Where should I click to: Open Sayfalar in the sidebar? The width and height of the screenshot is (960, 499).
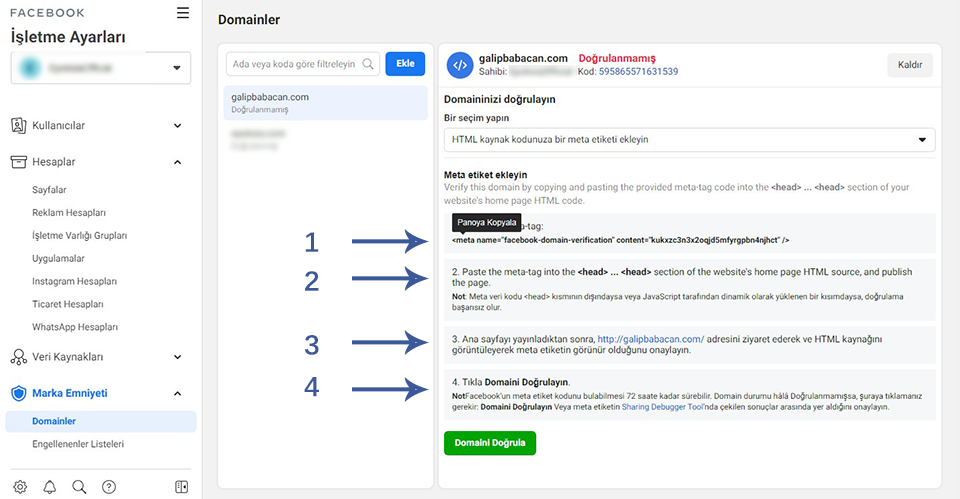coord(49,190)
